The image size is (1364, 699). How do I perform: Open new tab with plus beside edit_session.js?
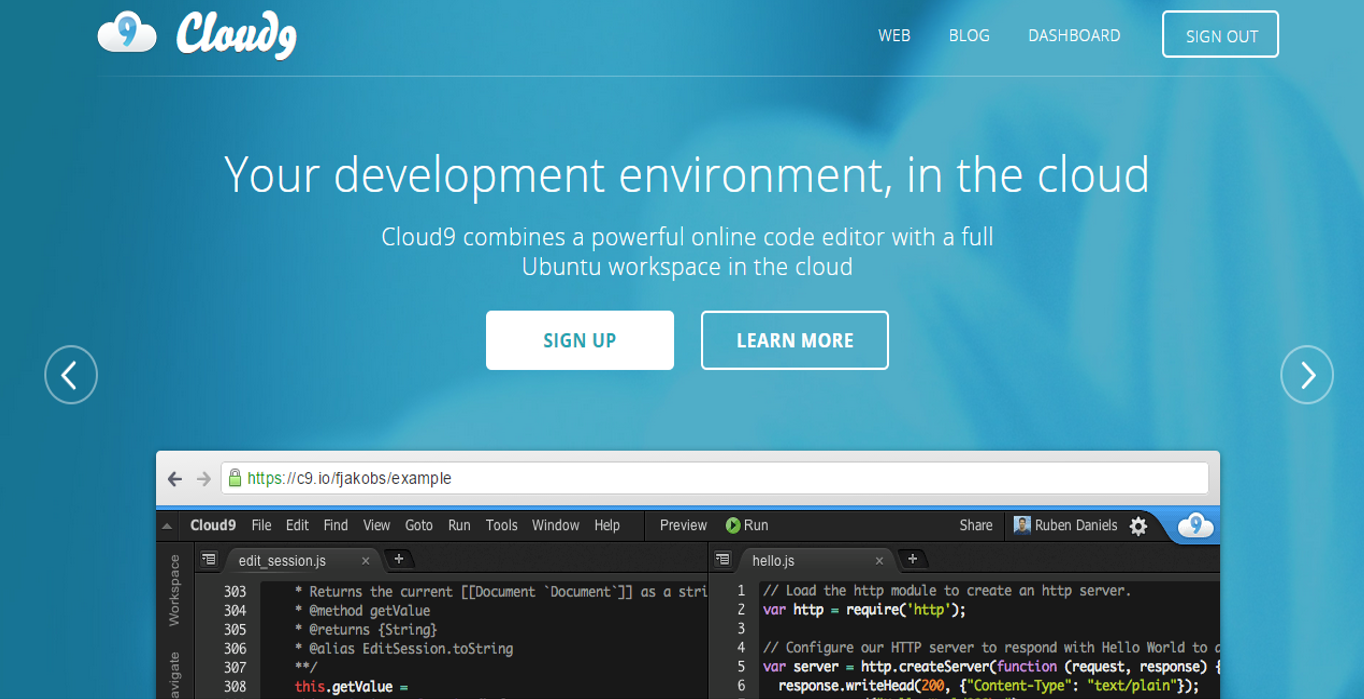click(398, 559)
